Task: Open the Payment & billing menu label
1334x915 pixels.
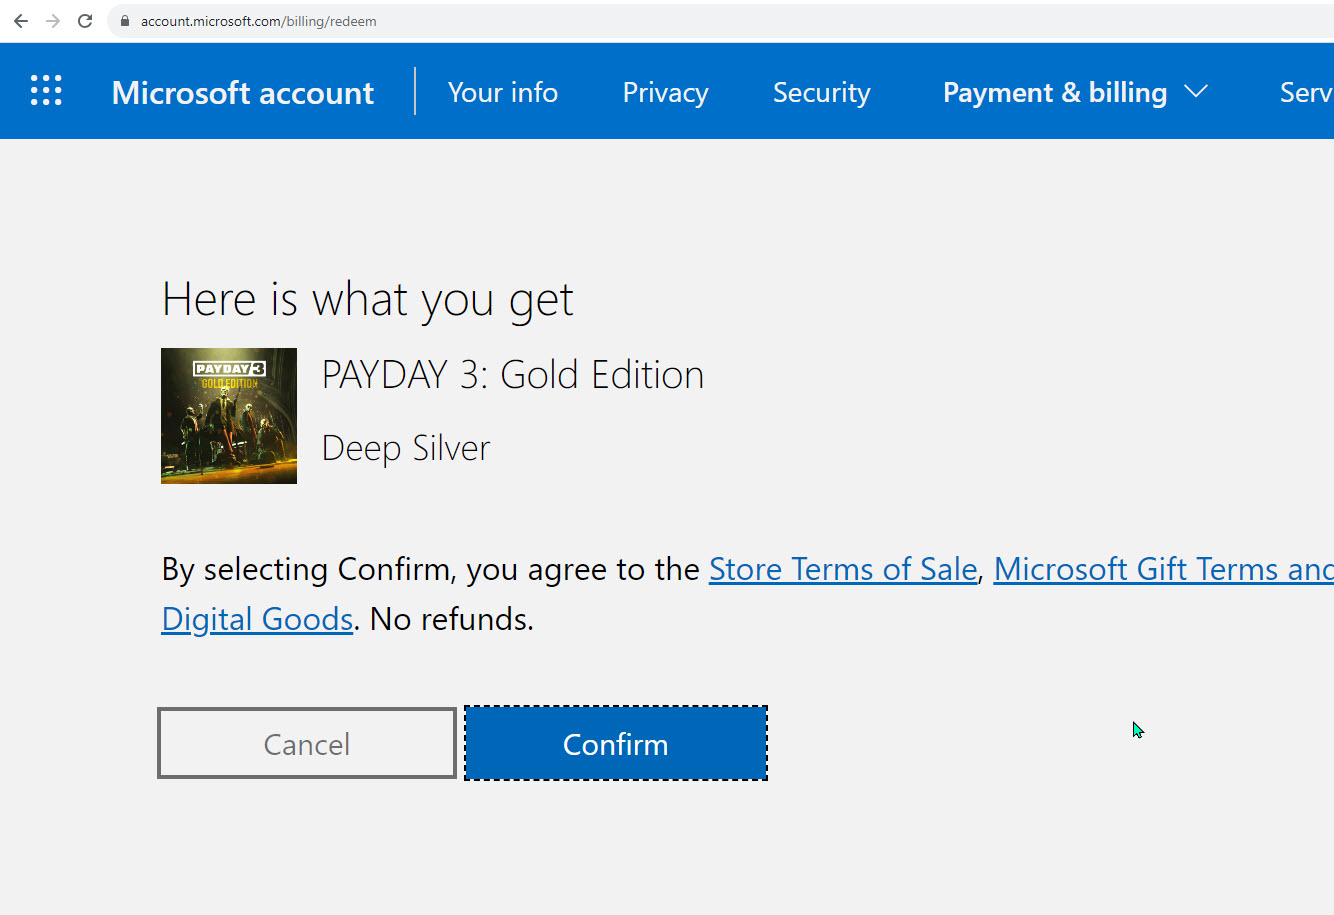Action: (1054, 92)
